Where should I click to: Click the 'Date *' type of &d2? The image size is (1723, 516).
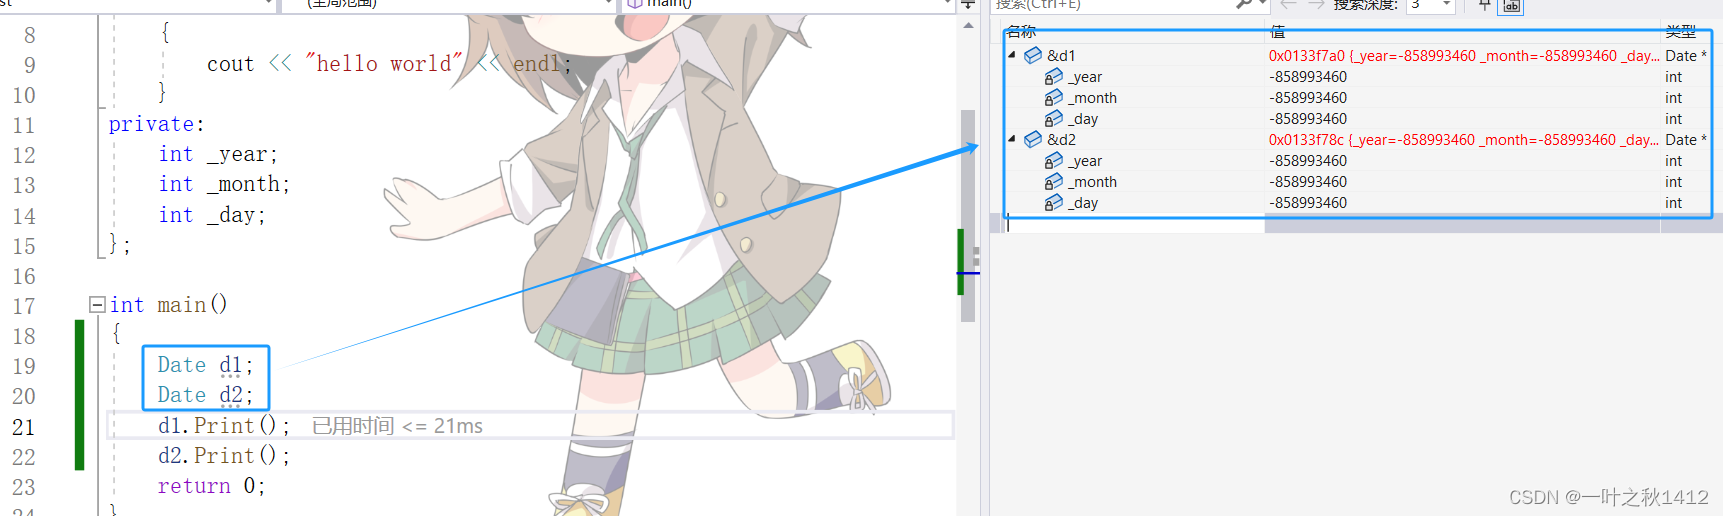click(1686, 140)
